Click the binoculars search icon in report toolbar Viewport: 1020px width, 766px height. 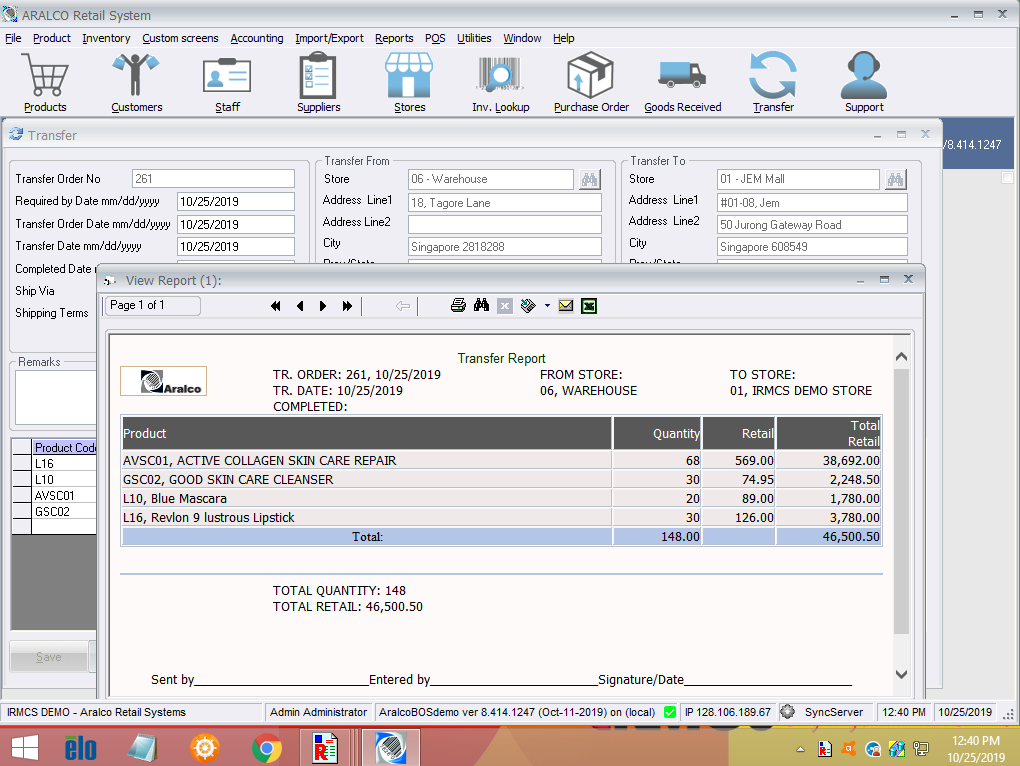point(481,306)
